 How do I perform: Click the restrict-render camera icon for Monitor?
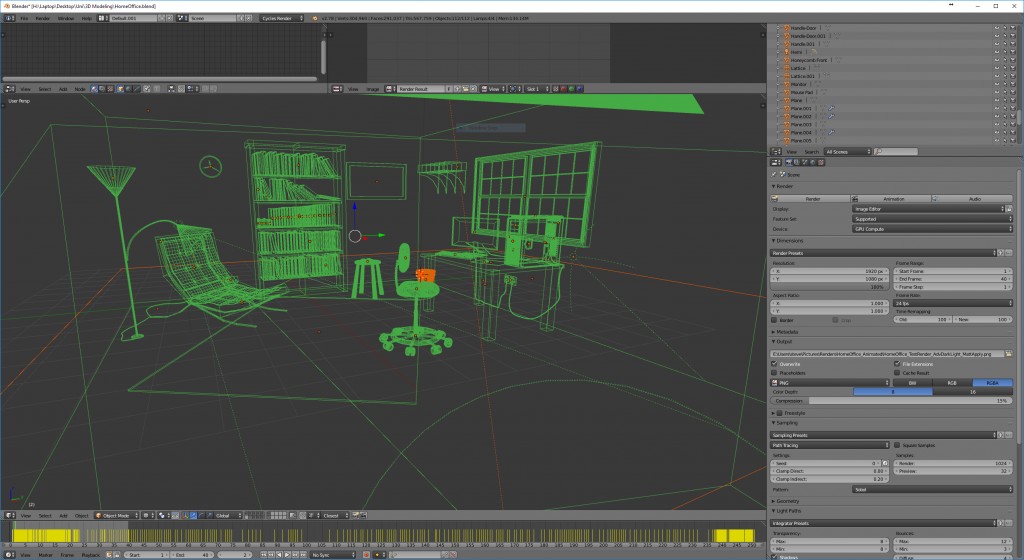click(x=1014, y=84)
